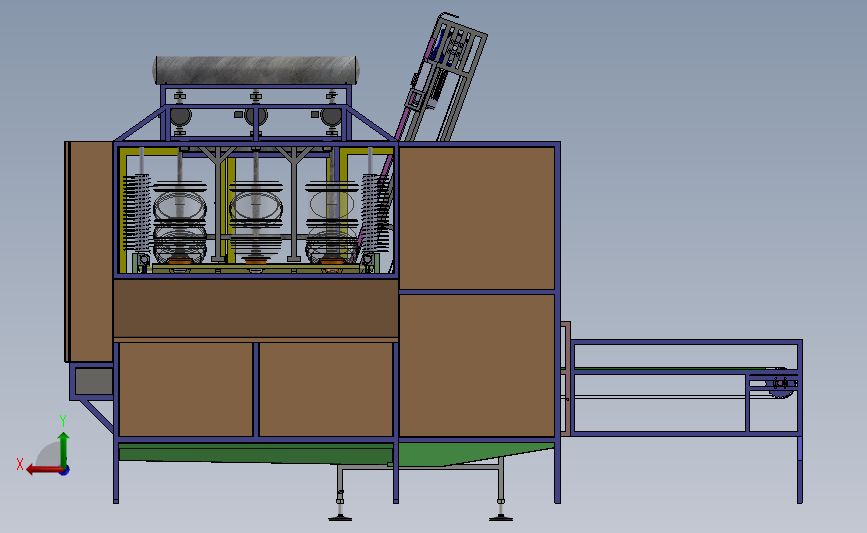Viewport: 867px width, 533px height.
Task: Select the lower right brown enclosure panel
Action: pyautogui.click(x=477, y=365)
